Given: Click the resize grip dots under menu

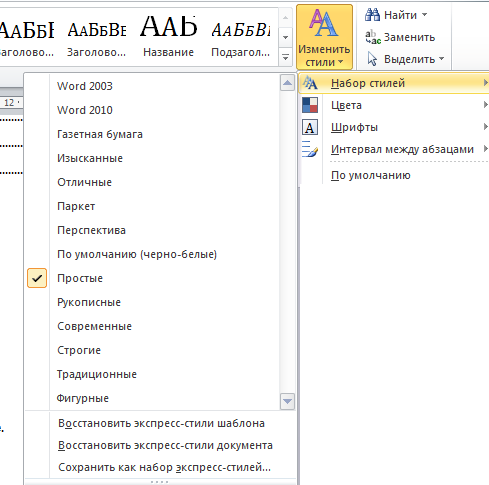Looking at the screenshot, I should 159,482.
